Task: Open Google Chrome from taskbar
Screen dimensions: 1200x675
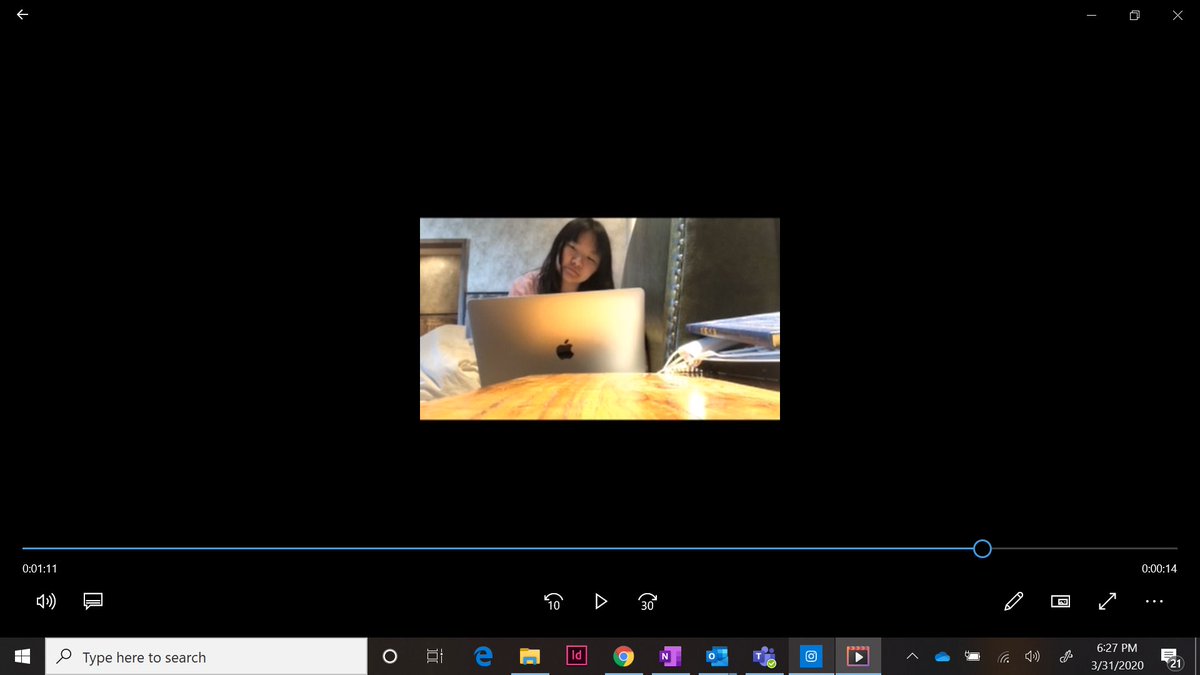Action: [623, 657]
